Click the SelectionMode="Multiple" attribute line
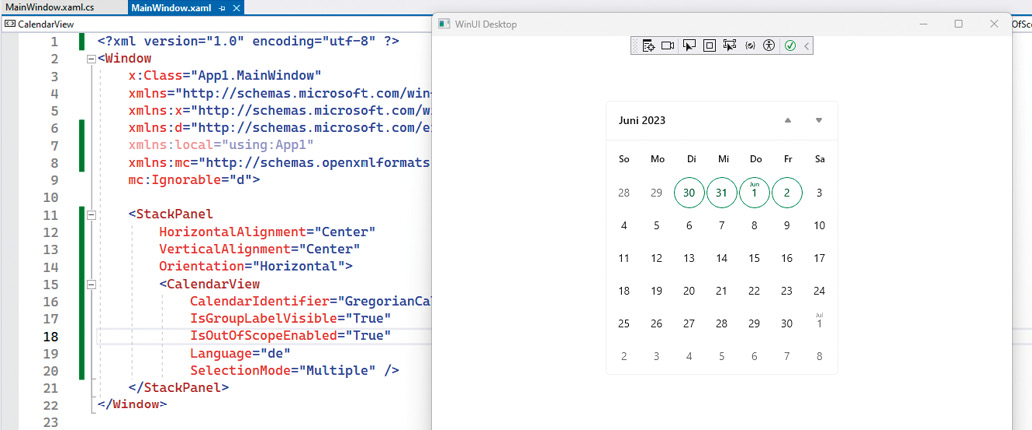Screen dimensions: 1032x430 point(294,371)
